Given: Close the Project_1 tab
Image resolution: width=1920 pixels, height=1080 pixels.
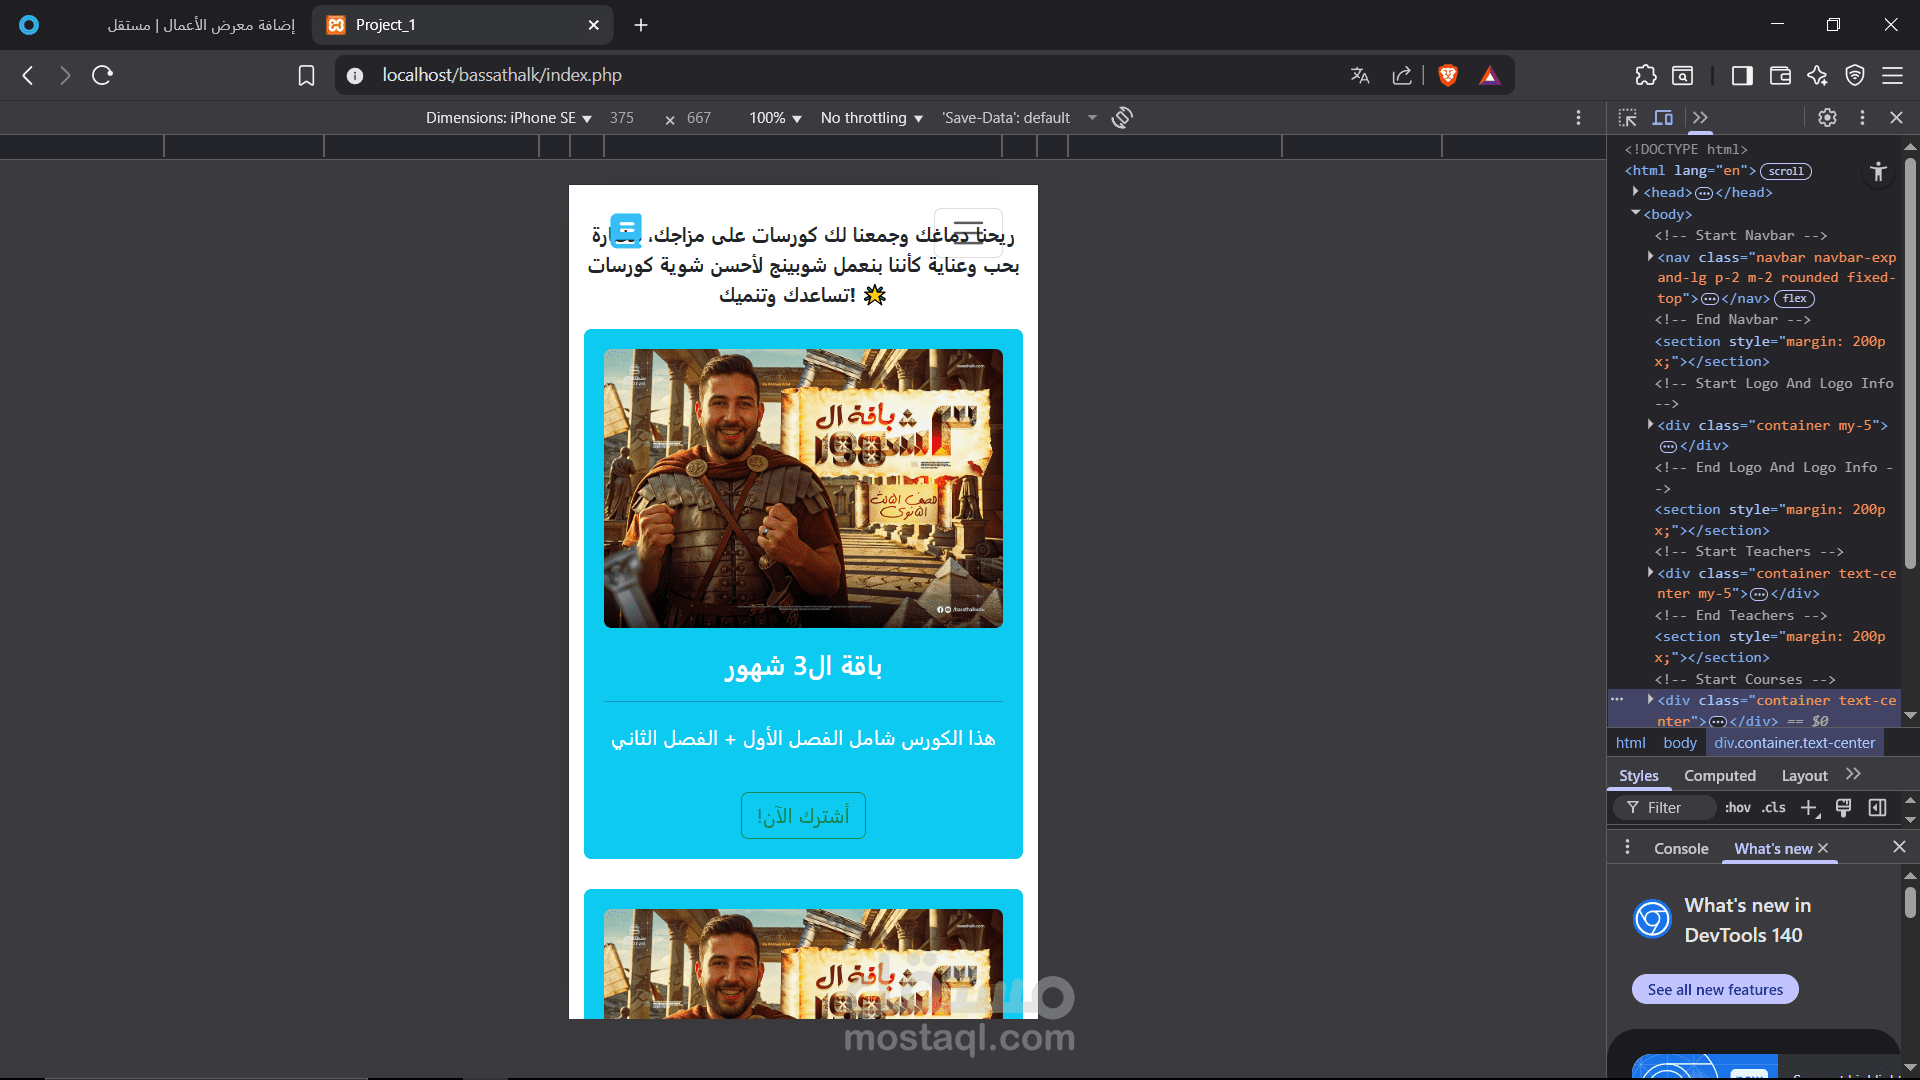Looking at the screenshot, I should coord(593,25).
